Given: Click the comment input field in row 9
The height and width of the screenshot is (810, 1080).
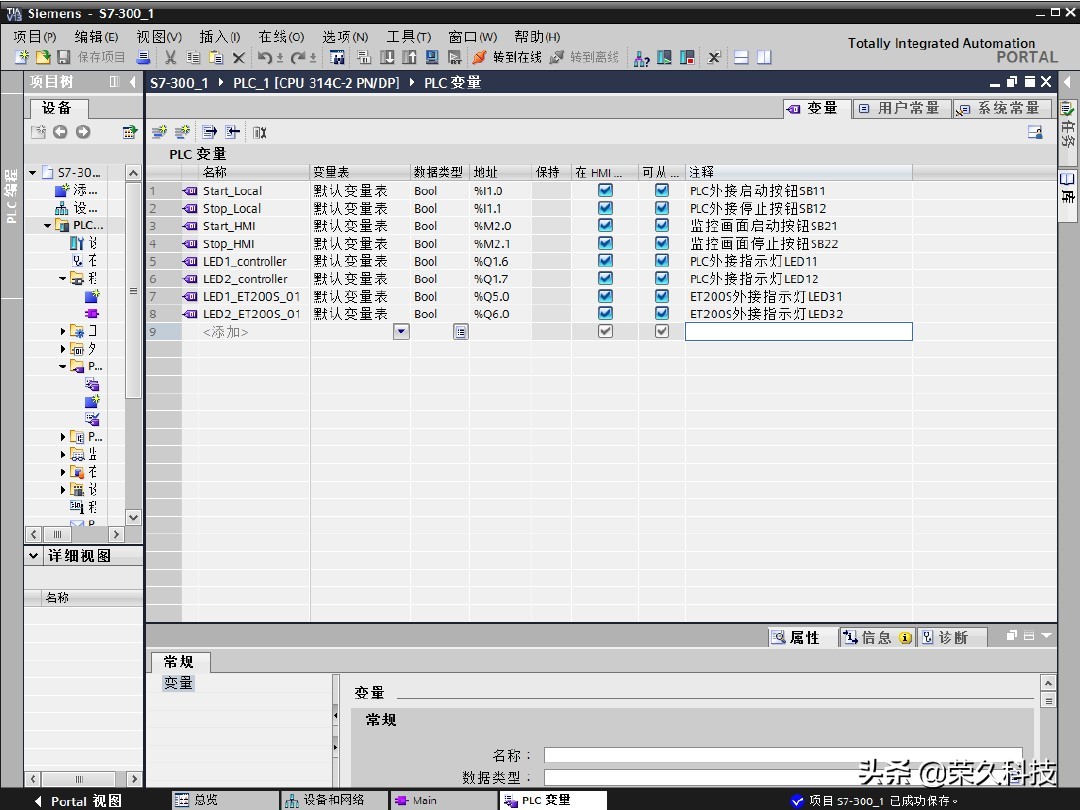Looking at the screenshot, I should click(798, 331).
